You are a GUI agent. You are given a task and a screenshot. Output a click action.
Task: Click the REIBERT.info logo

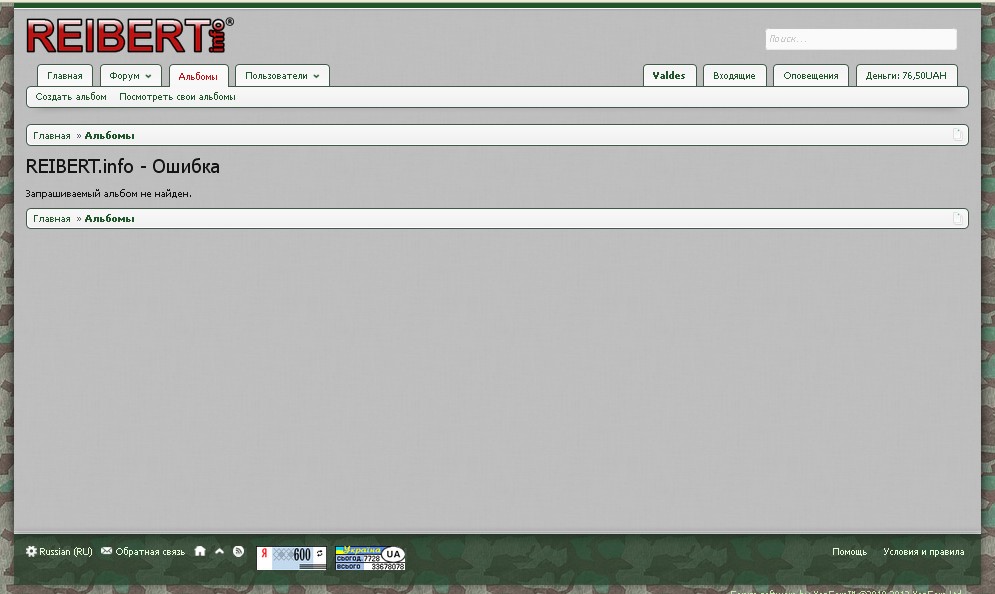coord(129,36)
